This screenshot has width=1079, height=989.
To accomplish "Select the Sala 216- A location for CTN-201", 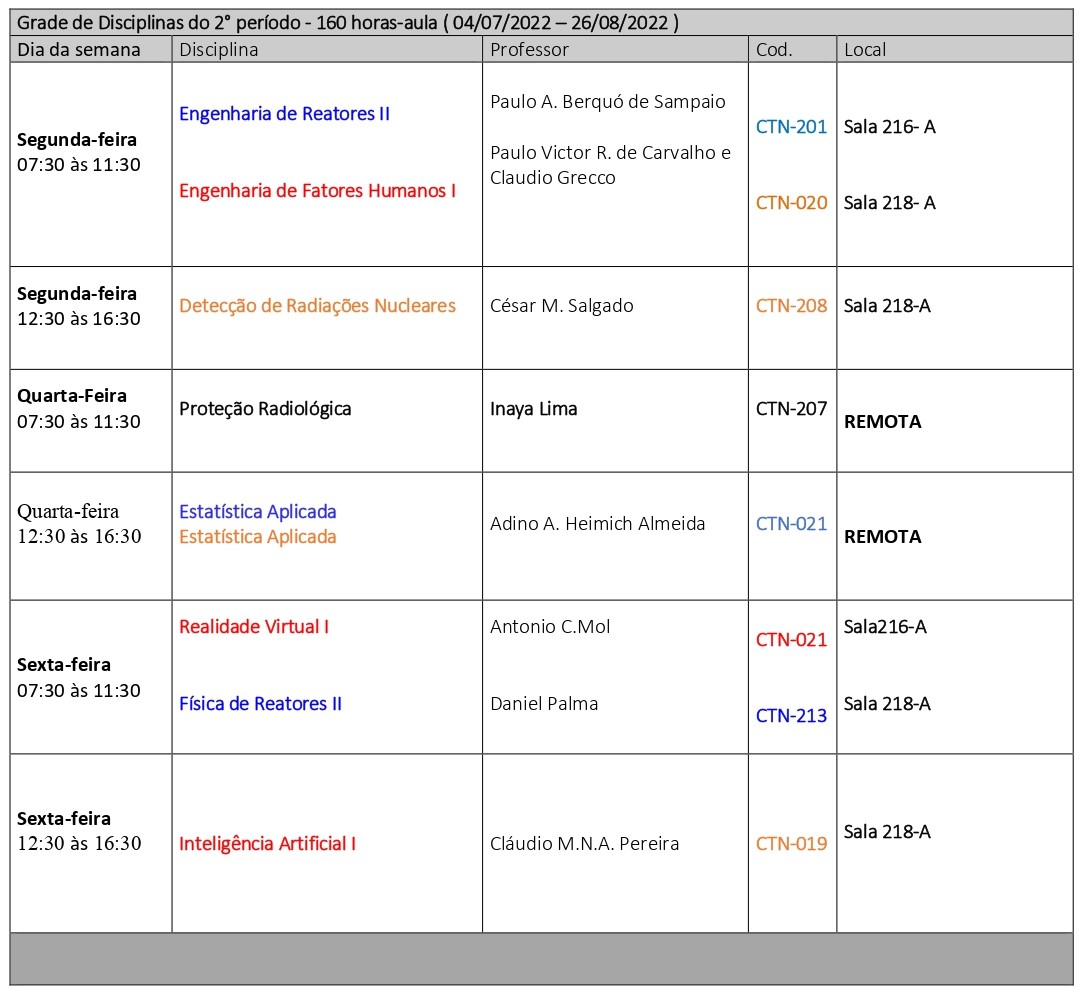I will (889, 127).
